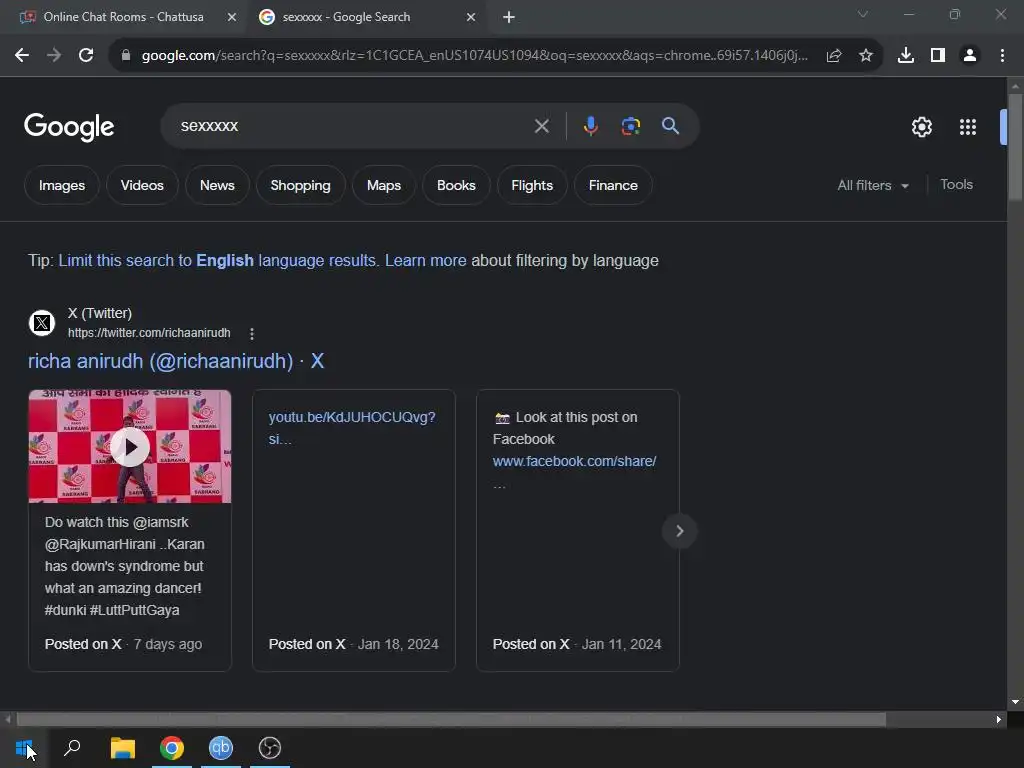Image resolution: width=1024 pixels, height=768 pixels.
Task: Expand the All filters dropdown
Action: pyautogui.click(x=873, y=185)
